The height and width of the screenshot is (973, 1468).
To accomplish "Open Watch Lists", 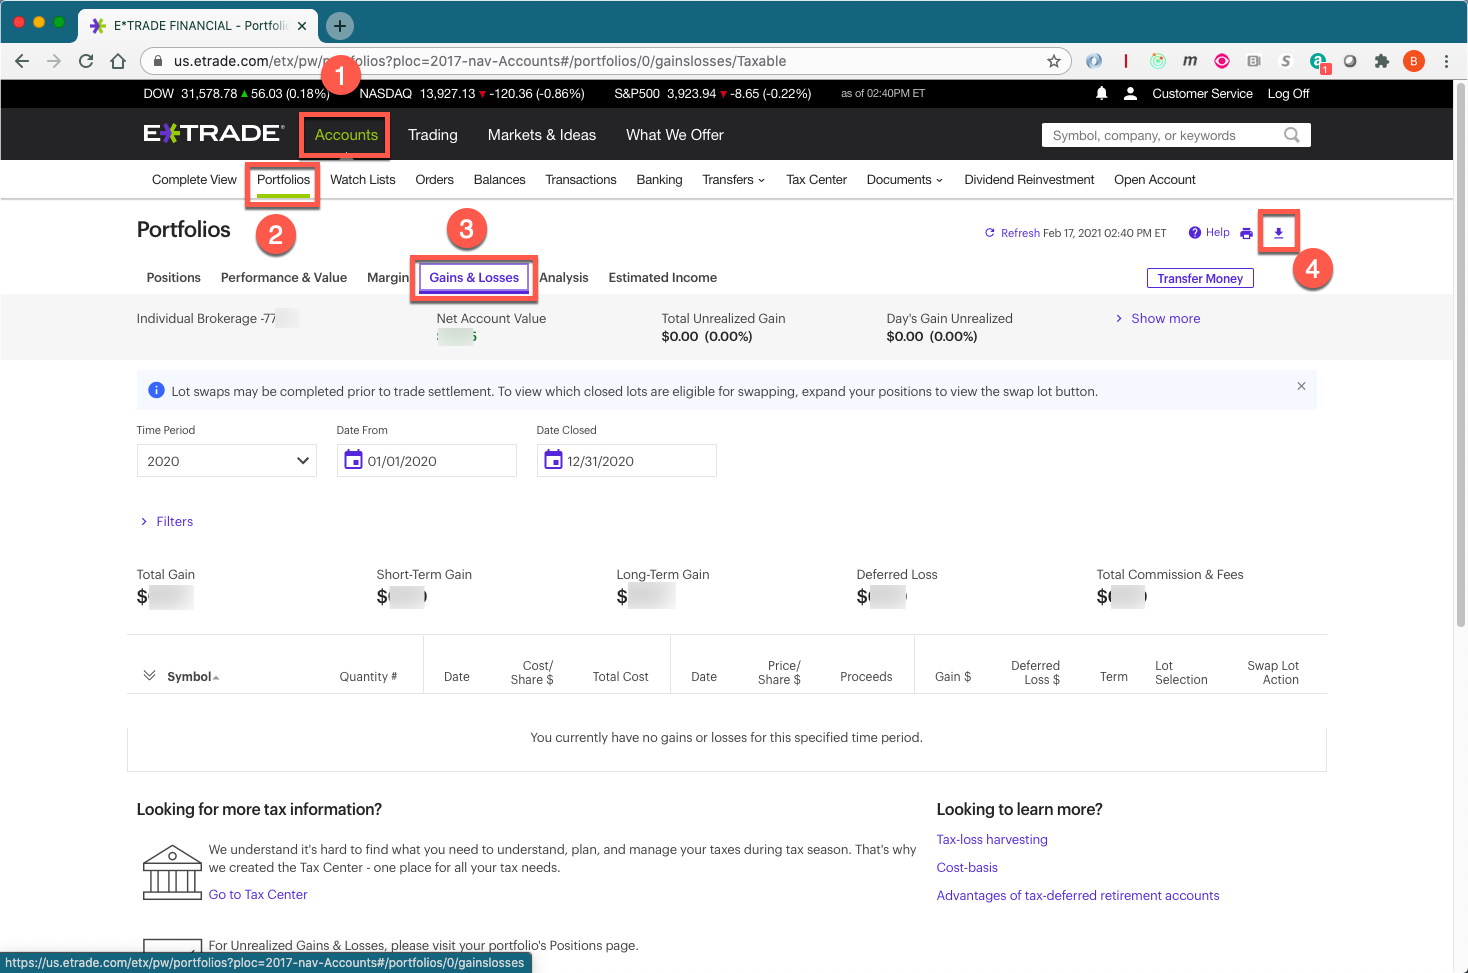I will click(x=363, y=180).
